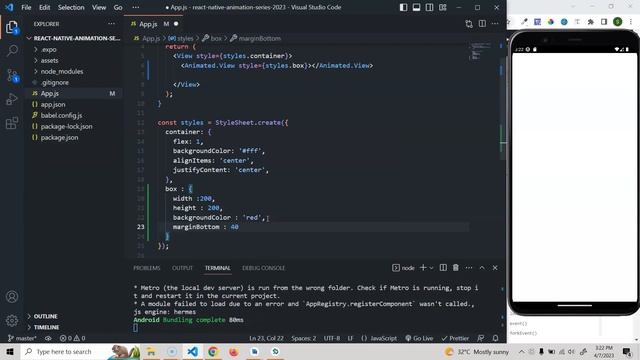Screen dimensions: 640x360
Task: Click Ln 23, Col 22 status
Action: click(x=266, y=338)
